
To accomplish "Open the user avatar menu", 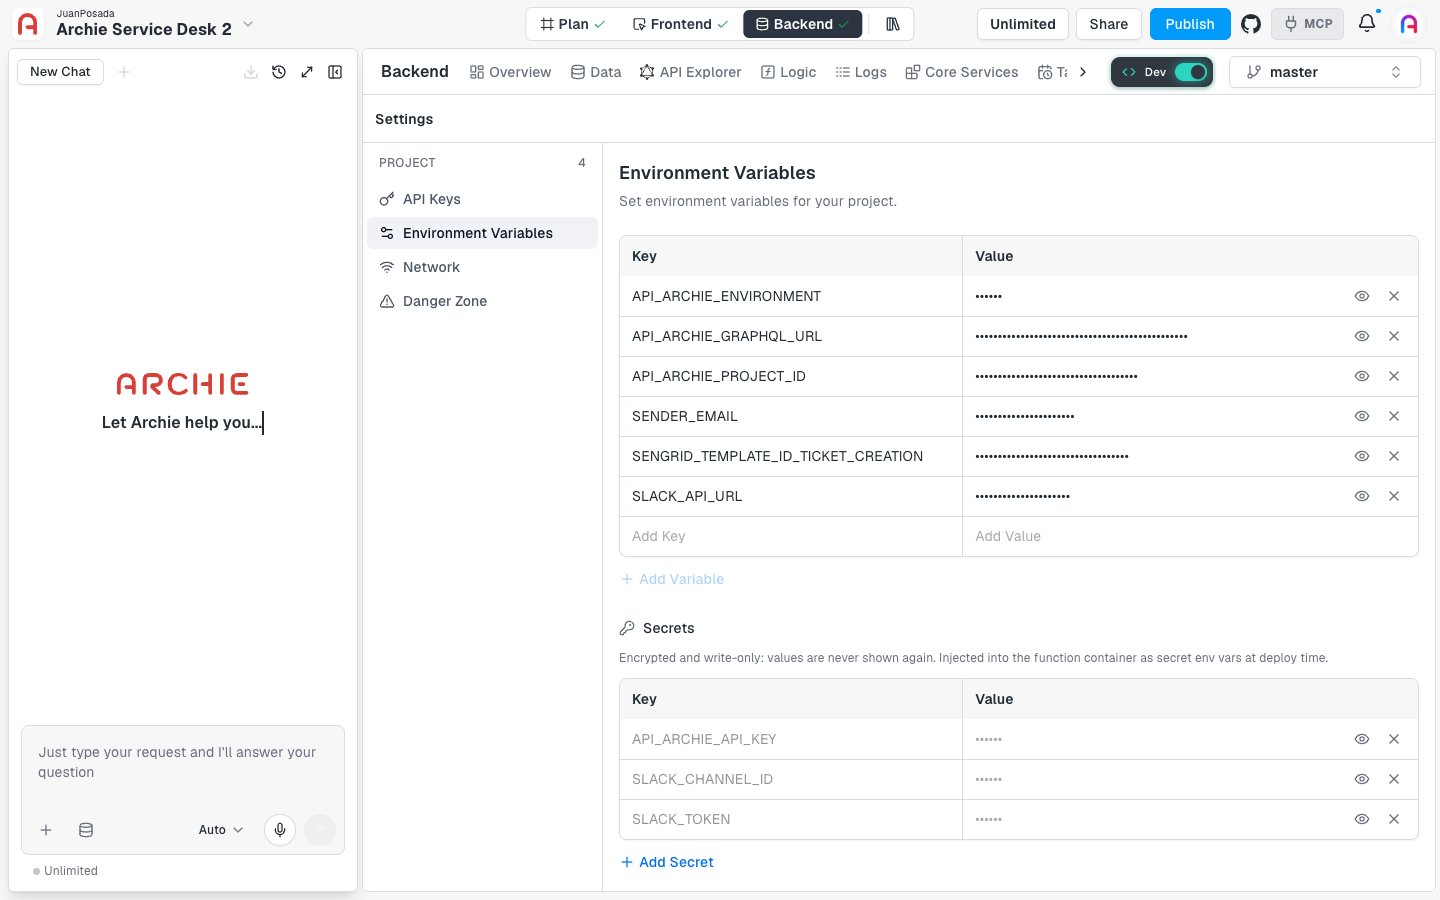I will [1409, 24].
